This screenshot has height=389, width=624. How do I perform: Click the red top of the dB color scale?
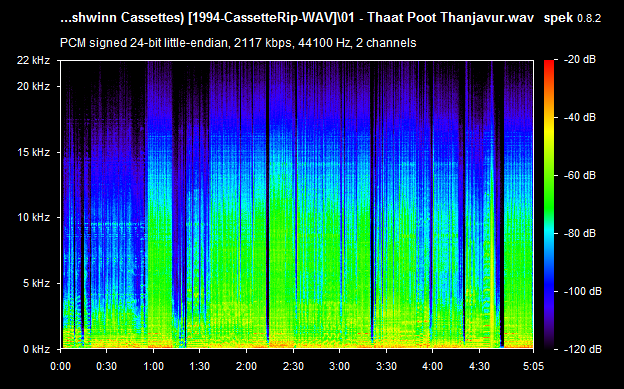coord(549,65)
